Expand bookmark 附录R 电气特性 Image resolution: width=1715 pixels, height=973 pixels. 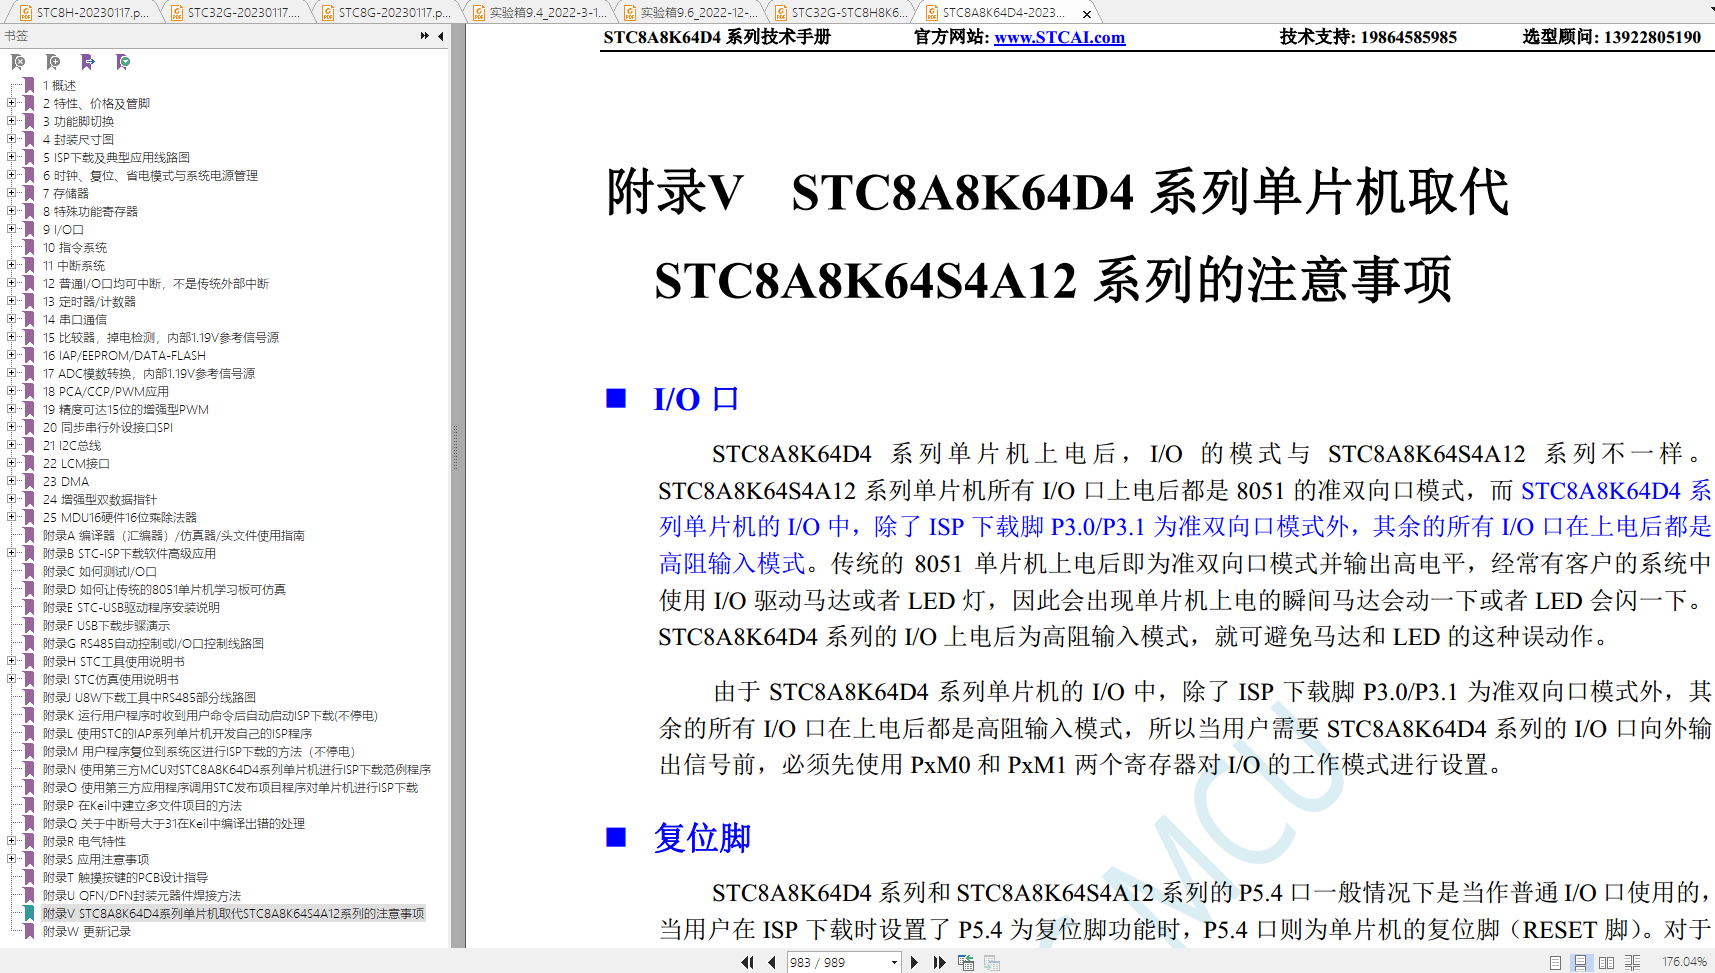point(11,841)
